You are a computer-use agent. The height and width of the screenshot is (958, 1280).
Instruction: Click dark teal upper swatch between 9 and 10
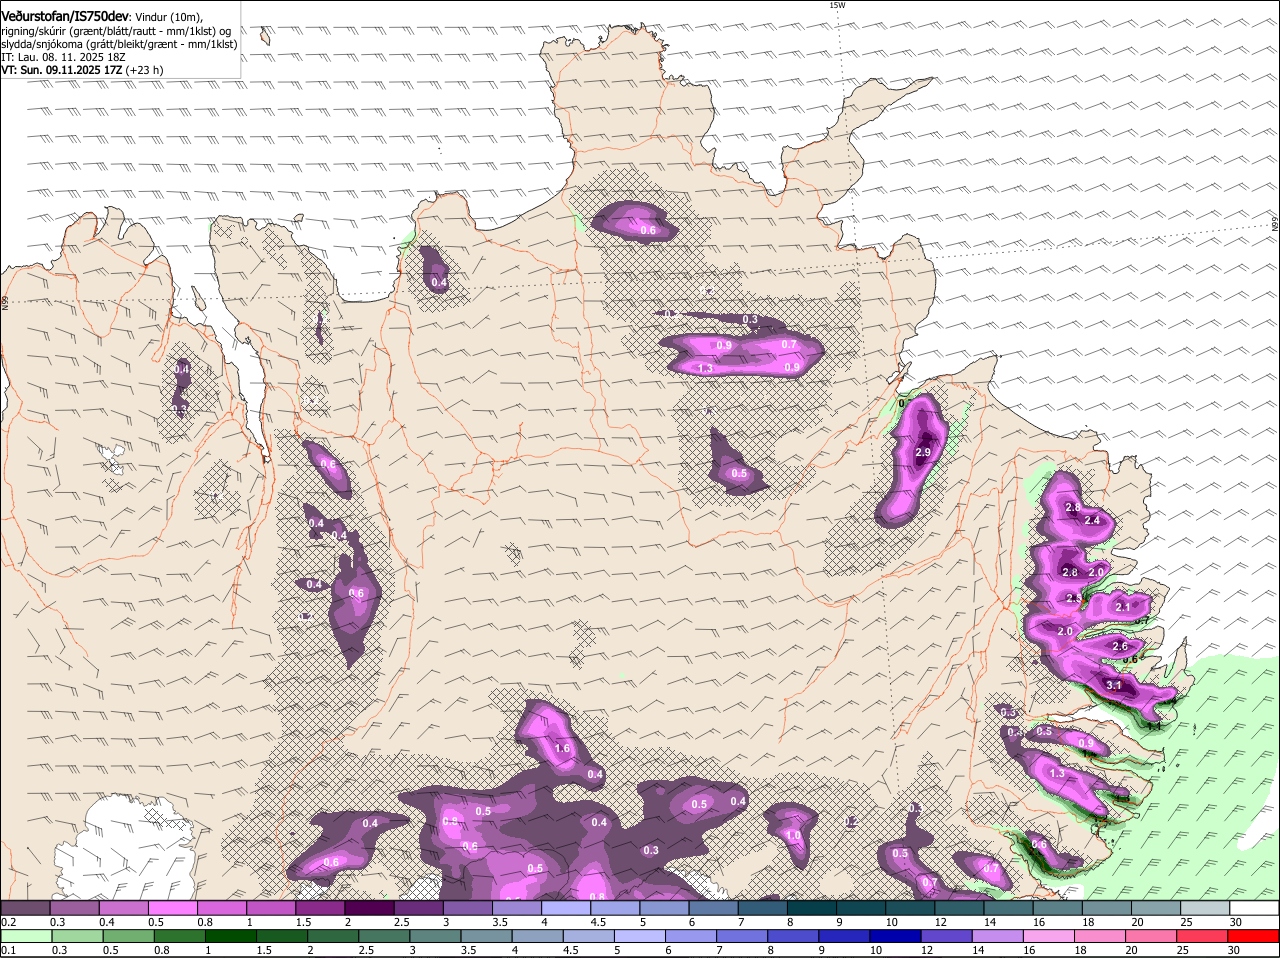point(861,908)
